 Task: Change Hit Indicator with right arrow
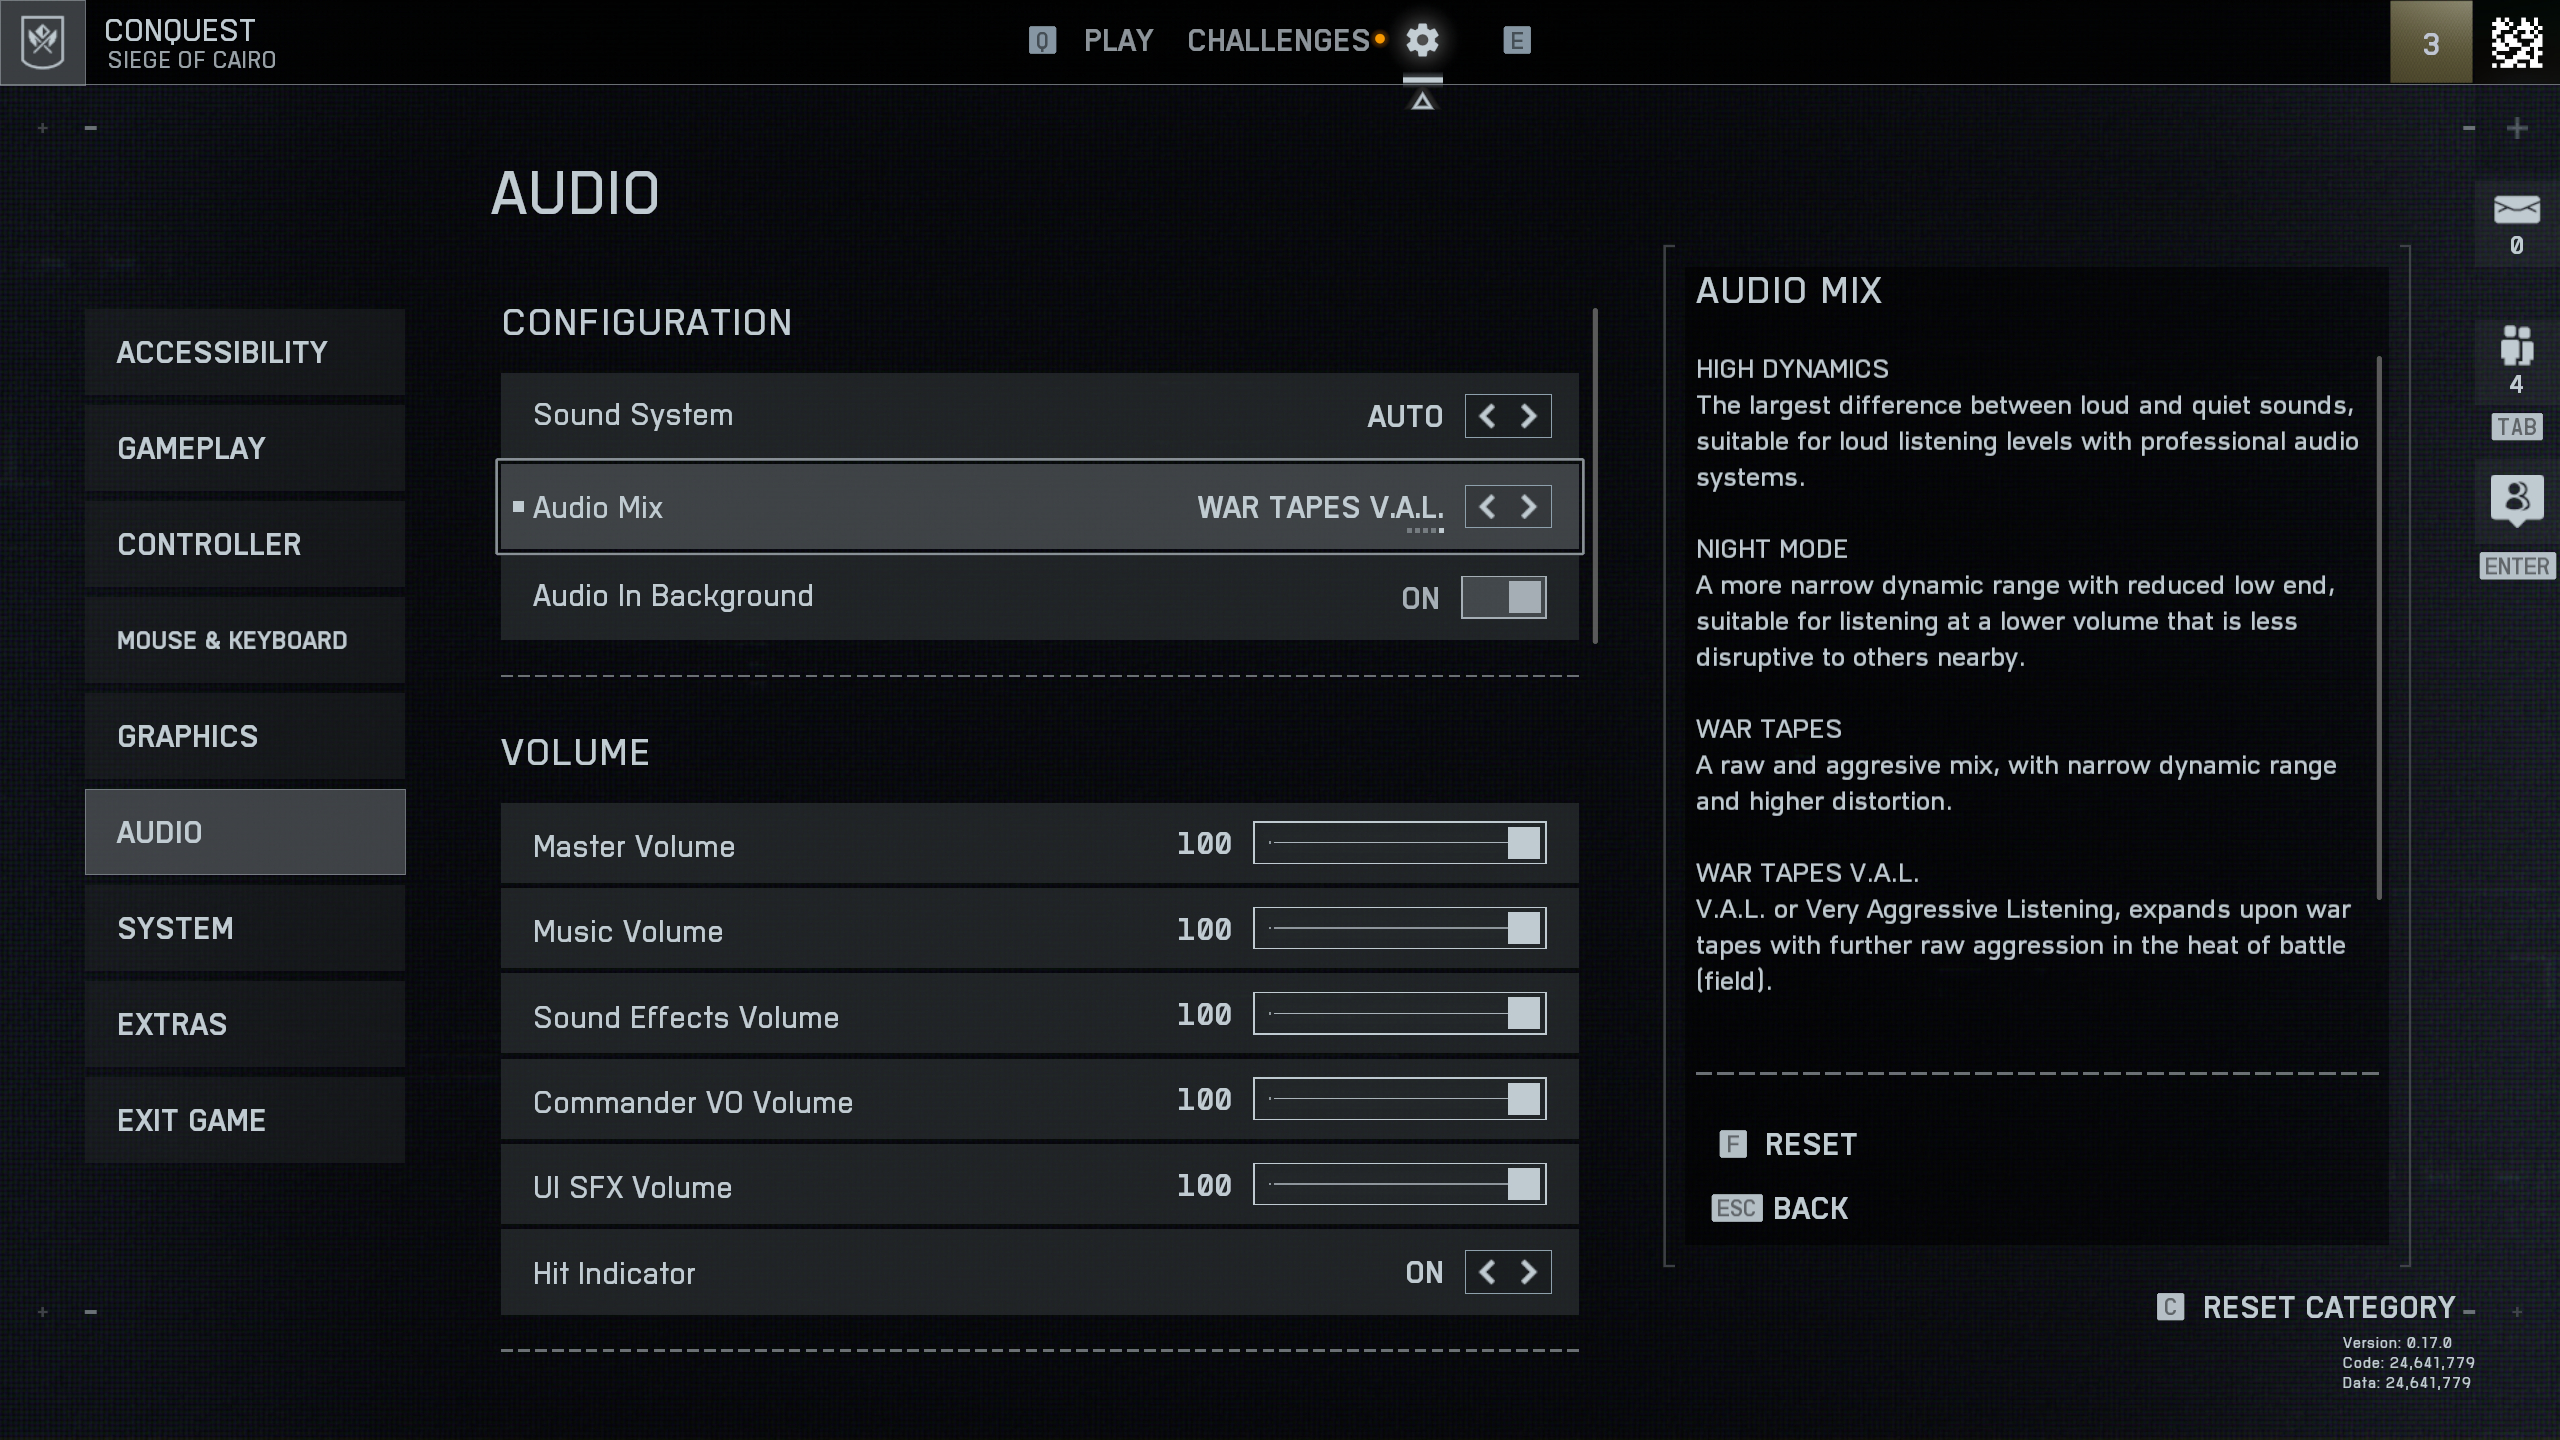tap(1529, 1272)
